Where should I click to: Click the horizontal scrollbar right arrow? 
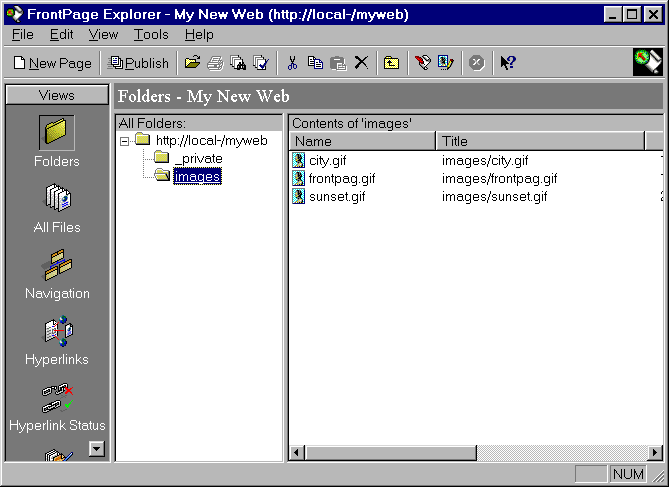(x=655, y=452)
